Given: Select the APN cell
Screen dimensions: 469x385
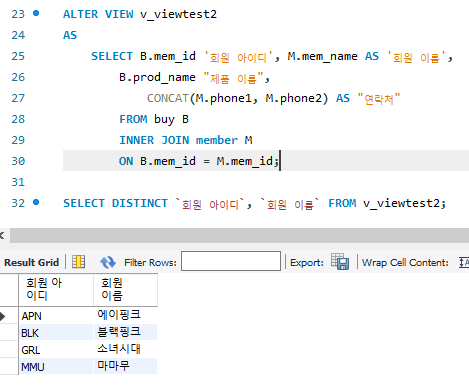Looking at the screenshot, I should [56, 315].
